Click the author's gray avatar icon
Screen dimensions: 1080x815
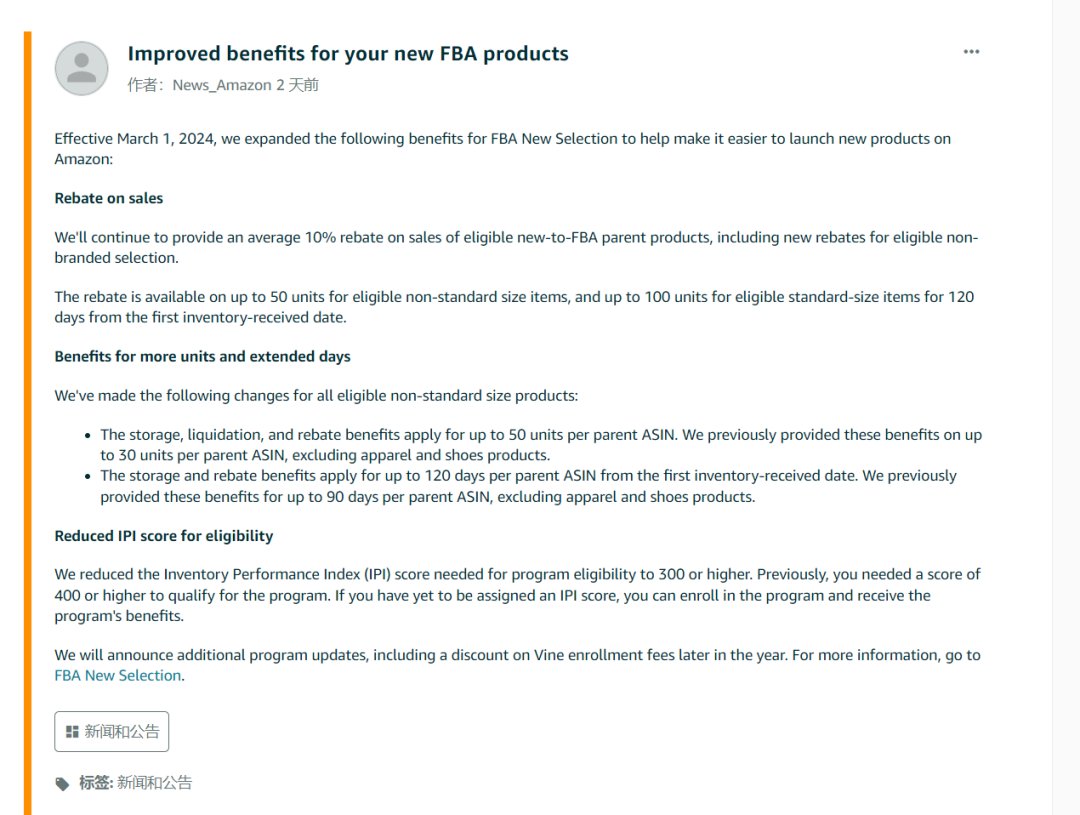(x=81, y=68)
